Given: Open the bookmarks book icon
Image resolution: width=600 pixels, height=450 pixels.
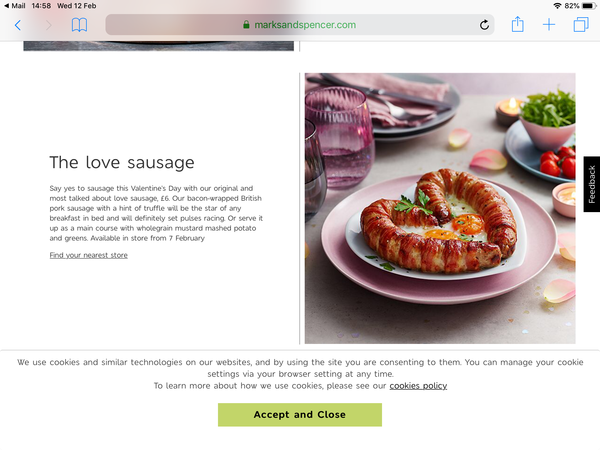Looking at the screenshot, I should [79, 25].
